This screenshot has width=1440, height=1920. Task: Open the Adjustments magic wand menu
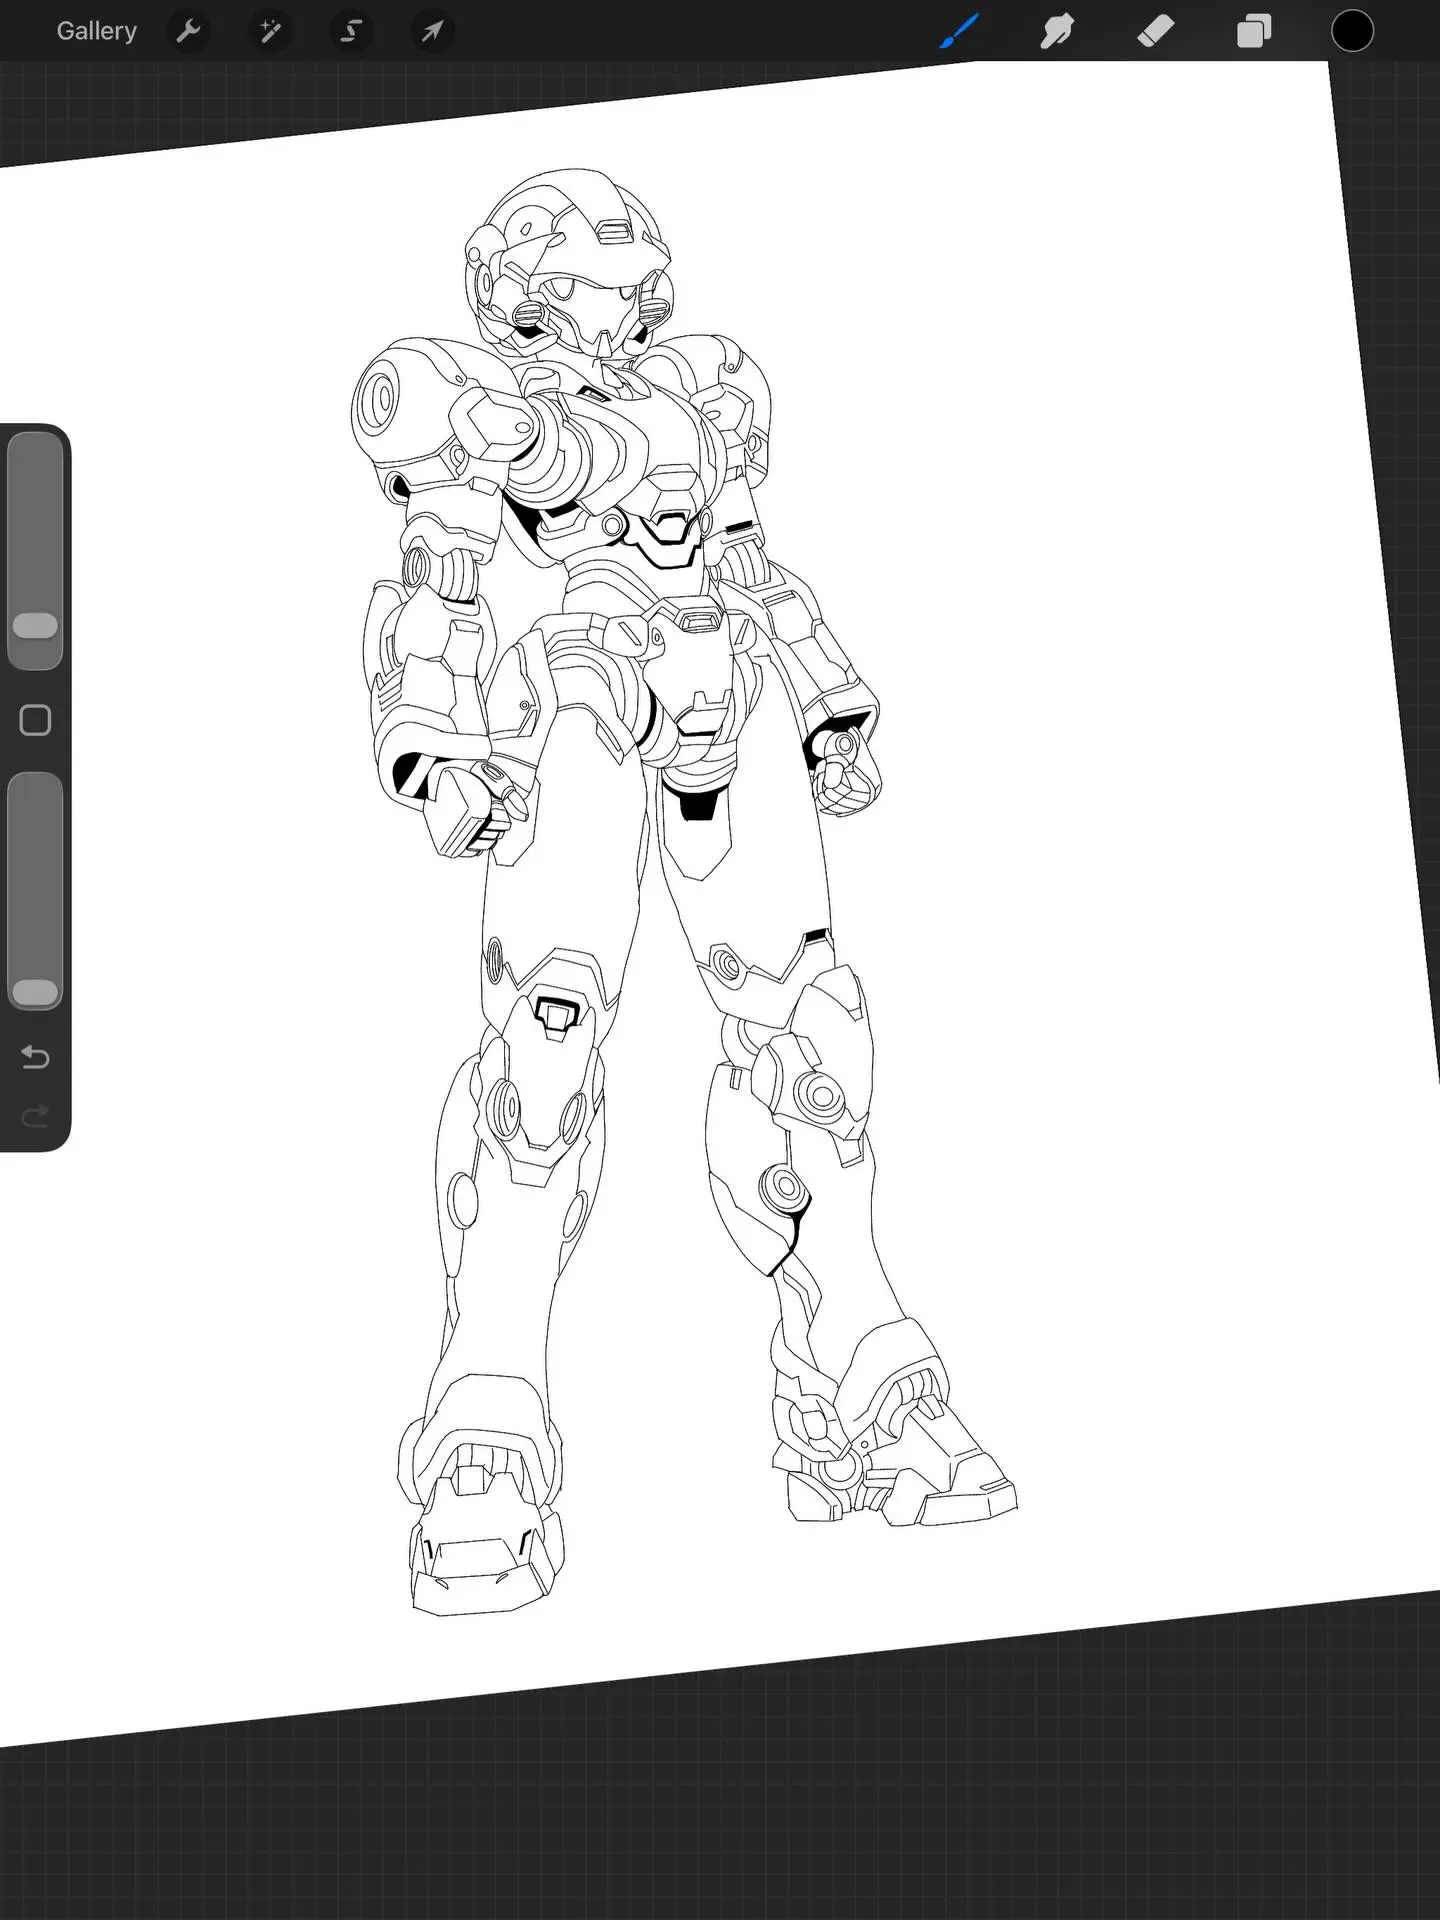270,31
